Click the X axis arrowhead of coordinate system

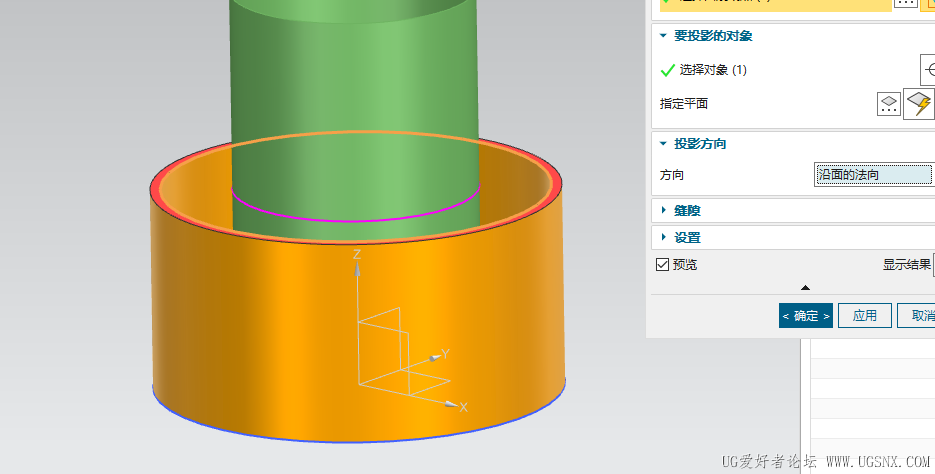(451, 404)
